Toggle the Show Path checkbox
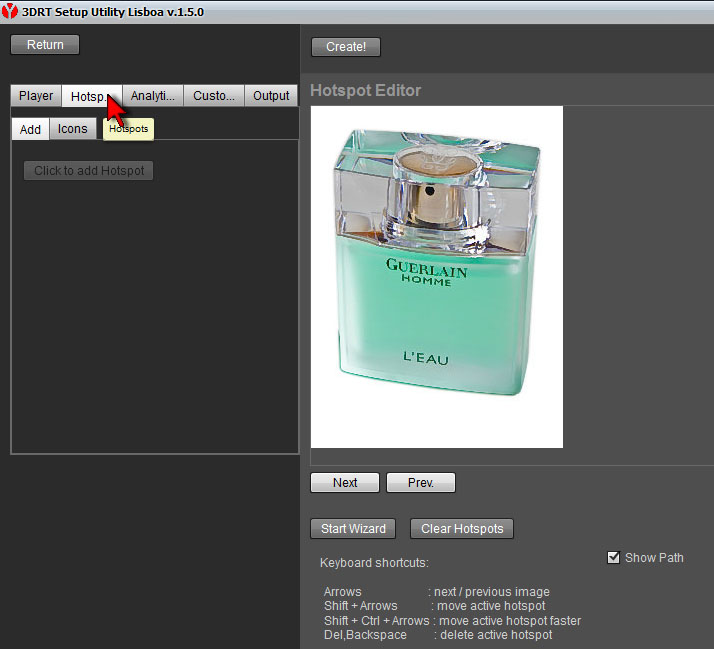The image size is (714, 649). pyautogui.click(x=613, y=557)
